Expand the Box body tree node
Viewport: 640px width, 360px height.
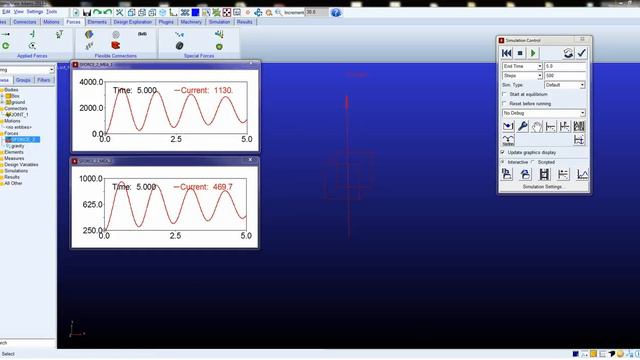[2, 96]
